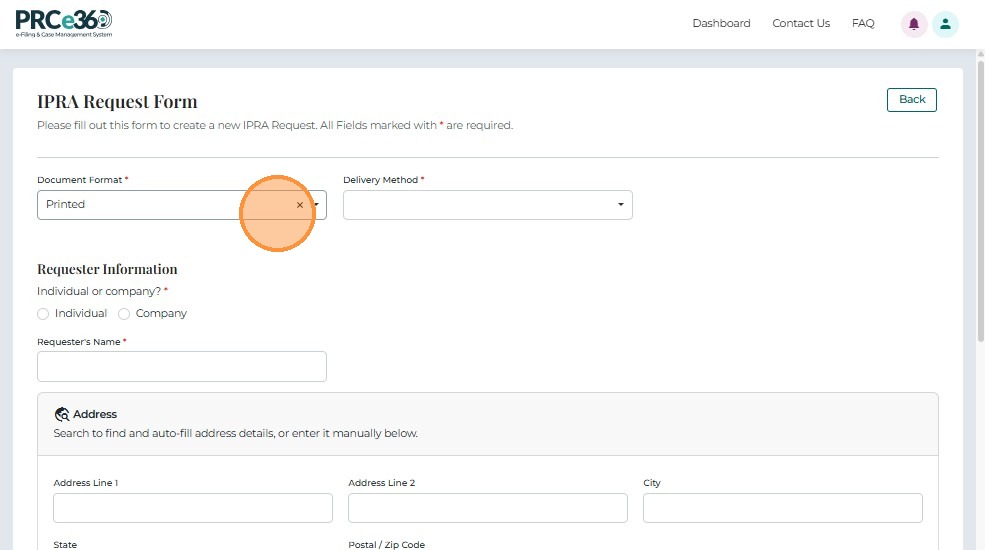Go to Dashboard in the top navigation
Image resolution: width=985 pixels, height=550 pixels.
(x=721, y=24)
